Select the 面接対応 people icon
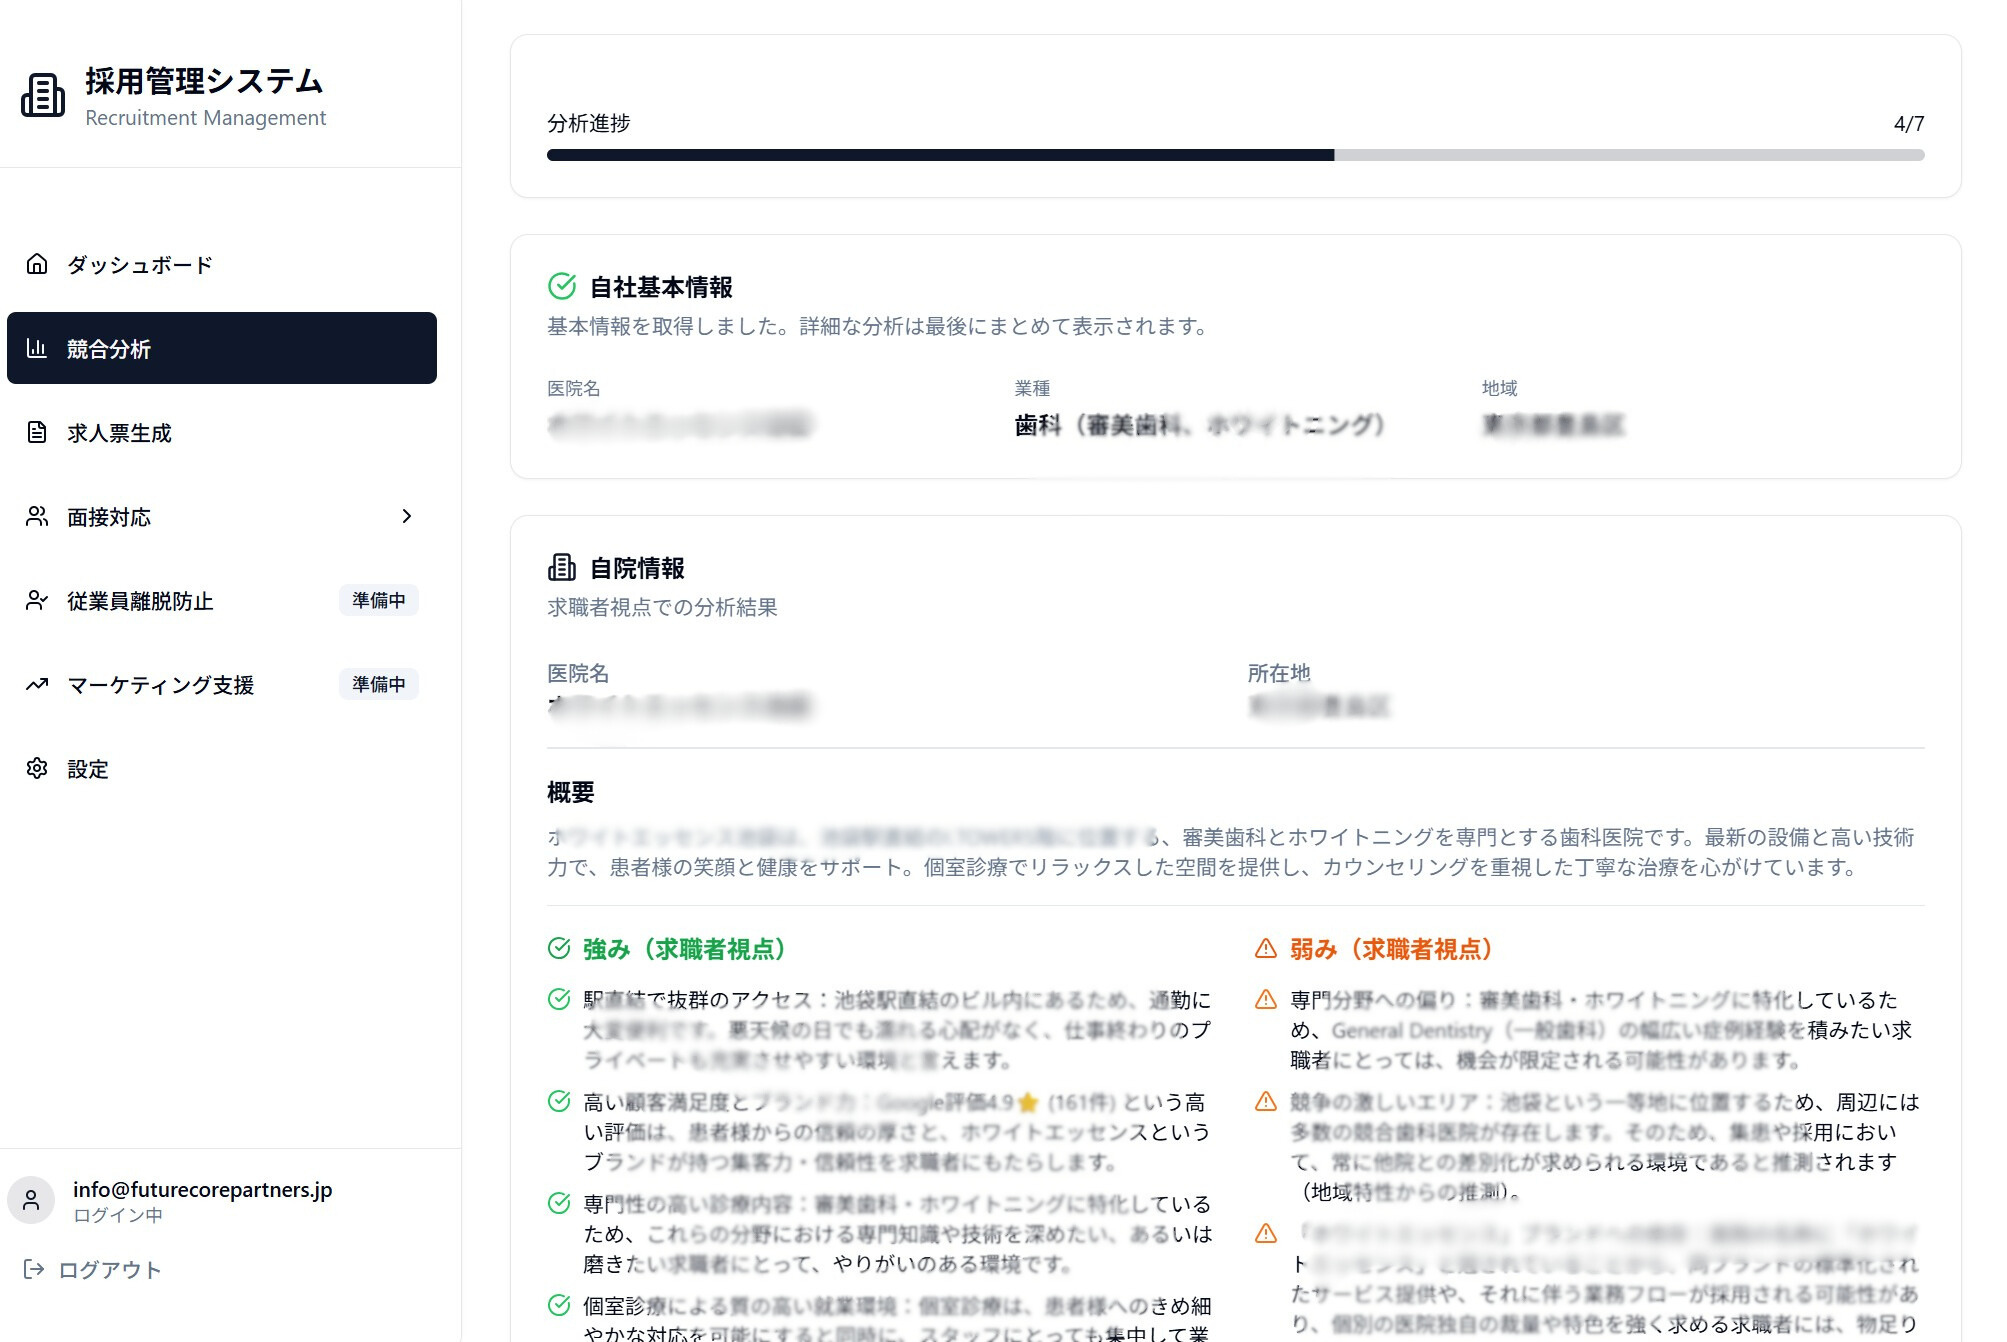The height and width of the screenshot is (1342, 2007). click(x=36, y=516)
